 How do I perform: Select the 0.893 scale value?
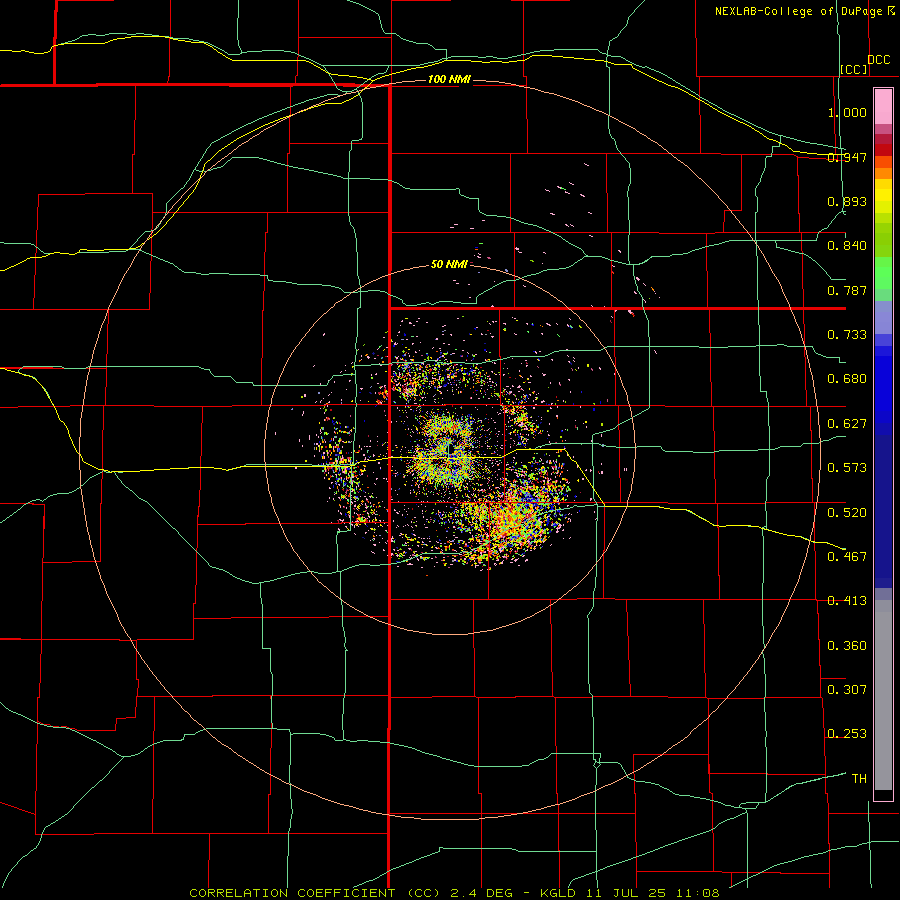point(847,201)
